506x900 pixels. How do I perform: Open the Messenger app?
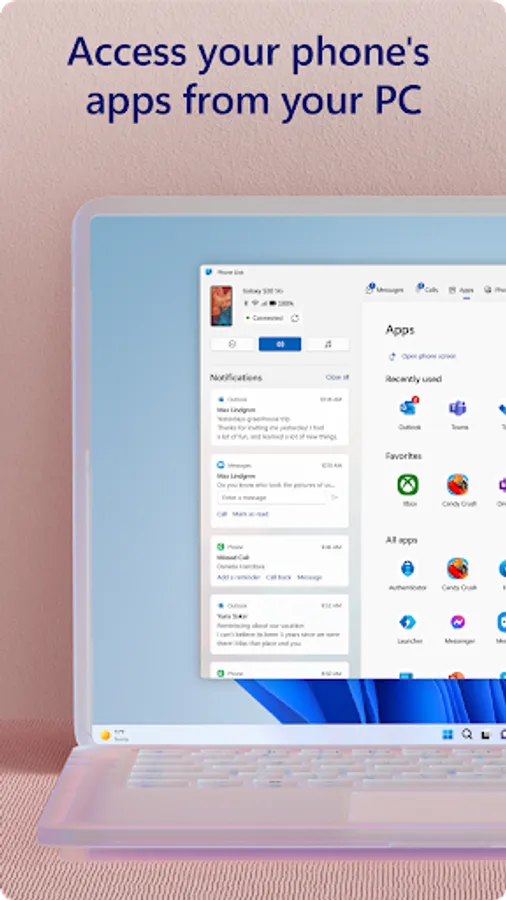(x=458, y=628)
